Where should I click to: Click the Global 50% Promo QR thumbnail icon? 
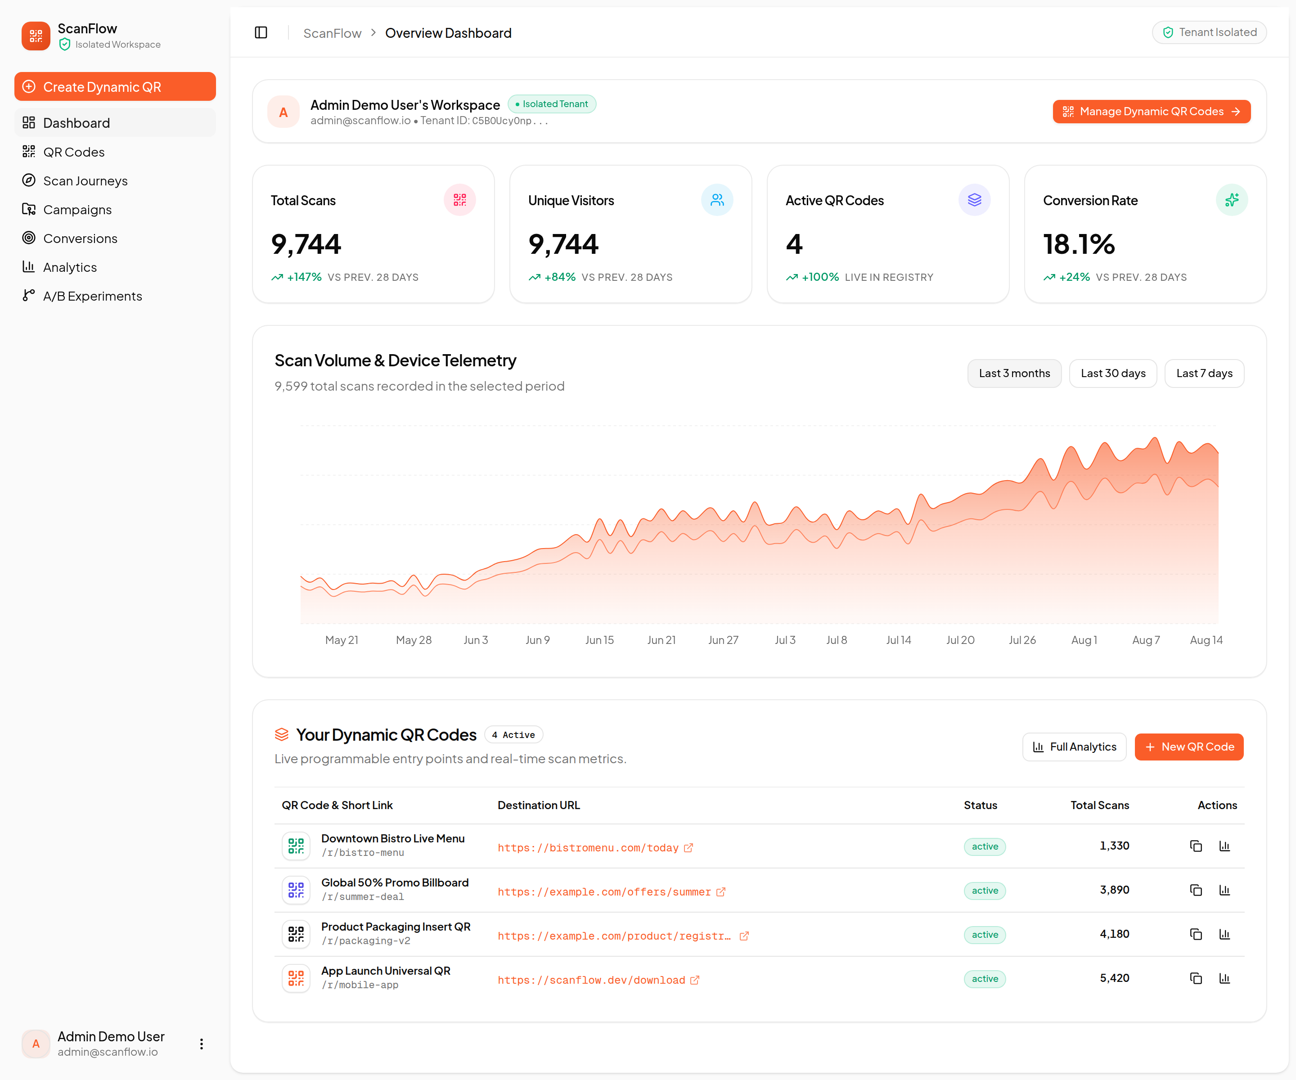(296, 890)
